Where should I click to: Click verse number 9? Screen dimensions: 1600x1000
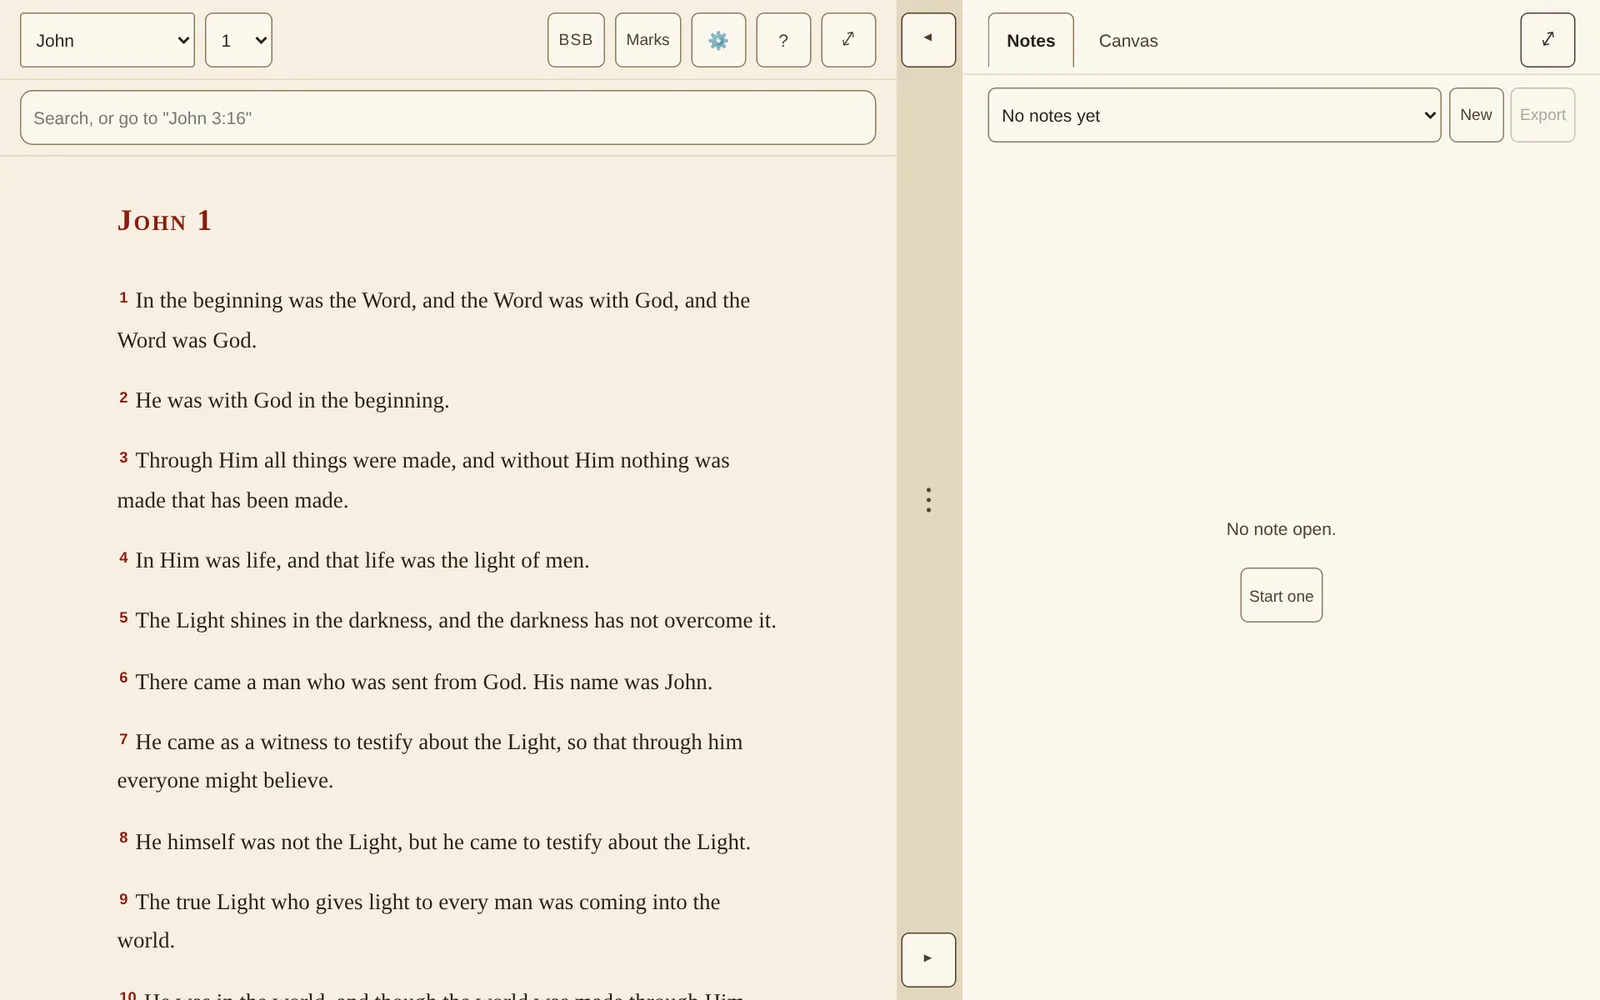coord(124,899)
